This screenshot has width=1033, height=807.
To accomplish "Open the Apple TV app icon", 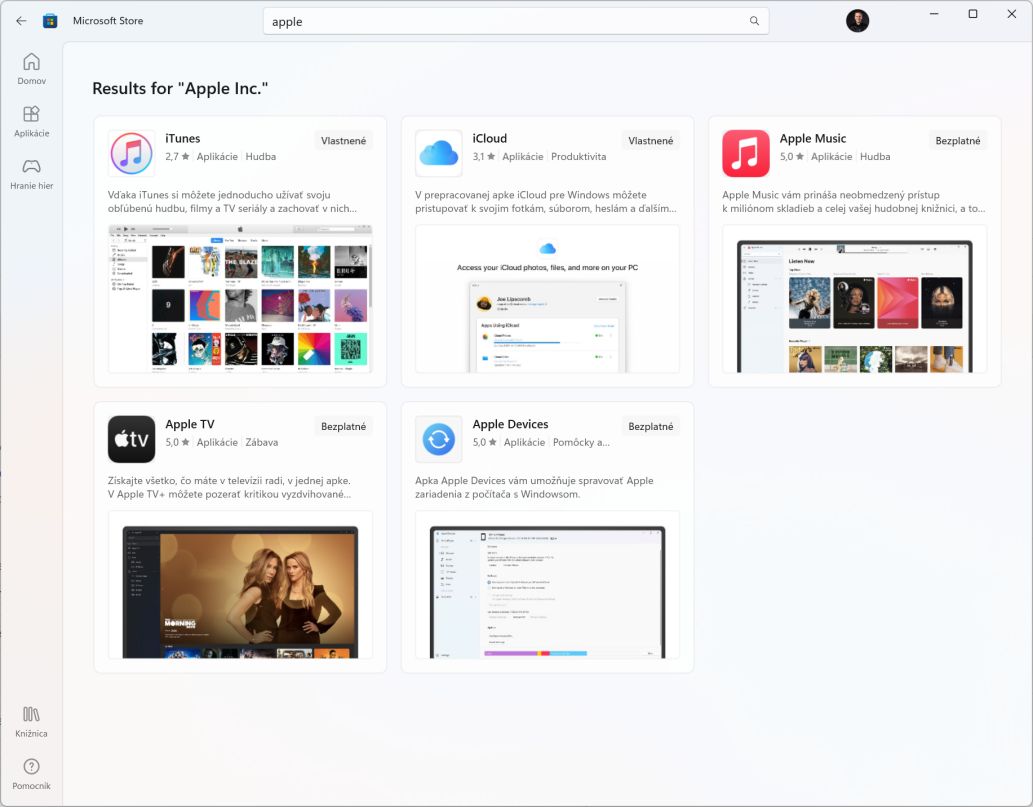I will click(131, 439).
